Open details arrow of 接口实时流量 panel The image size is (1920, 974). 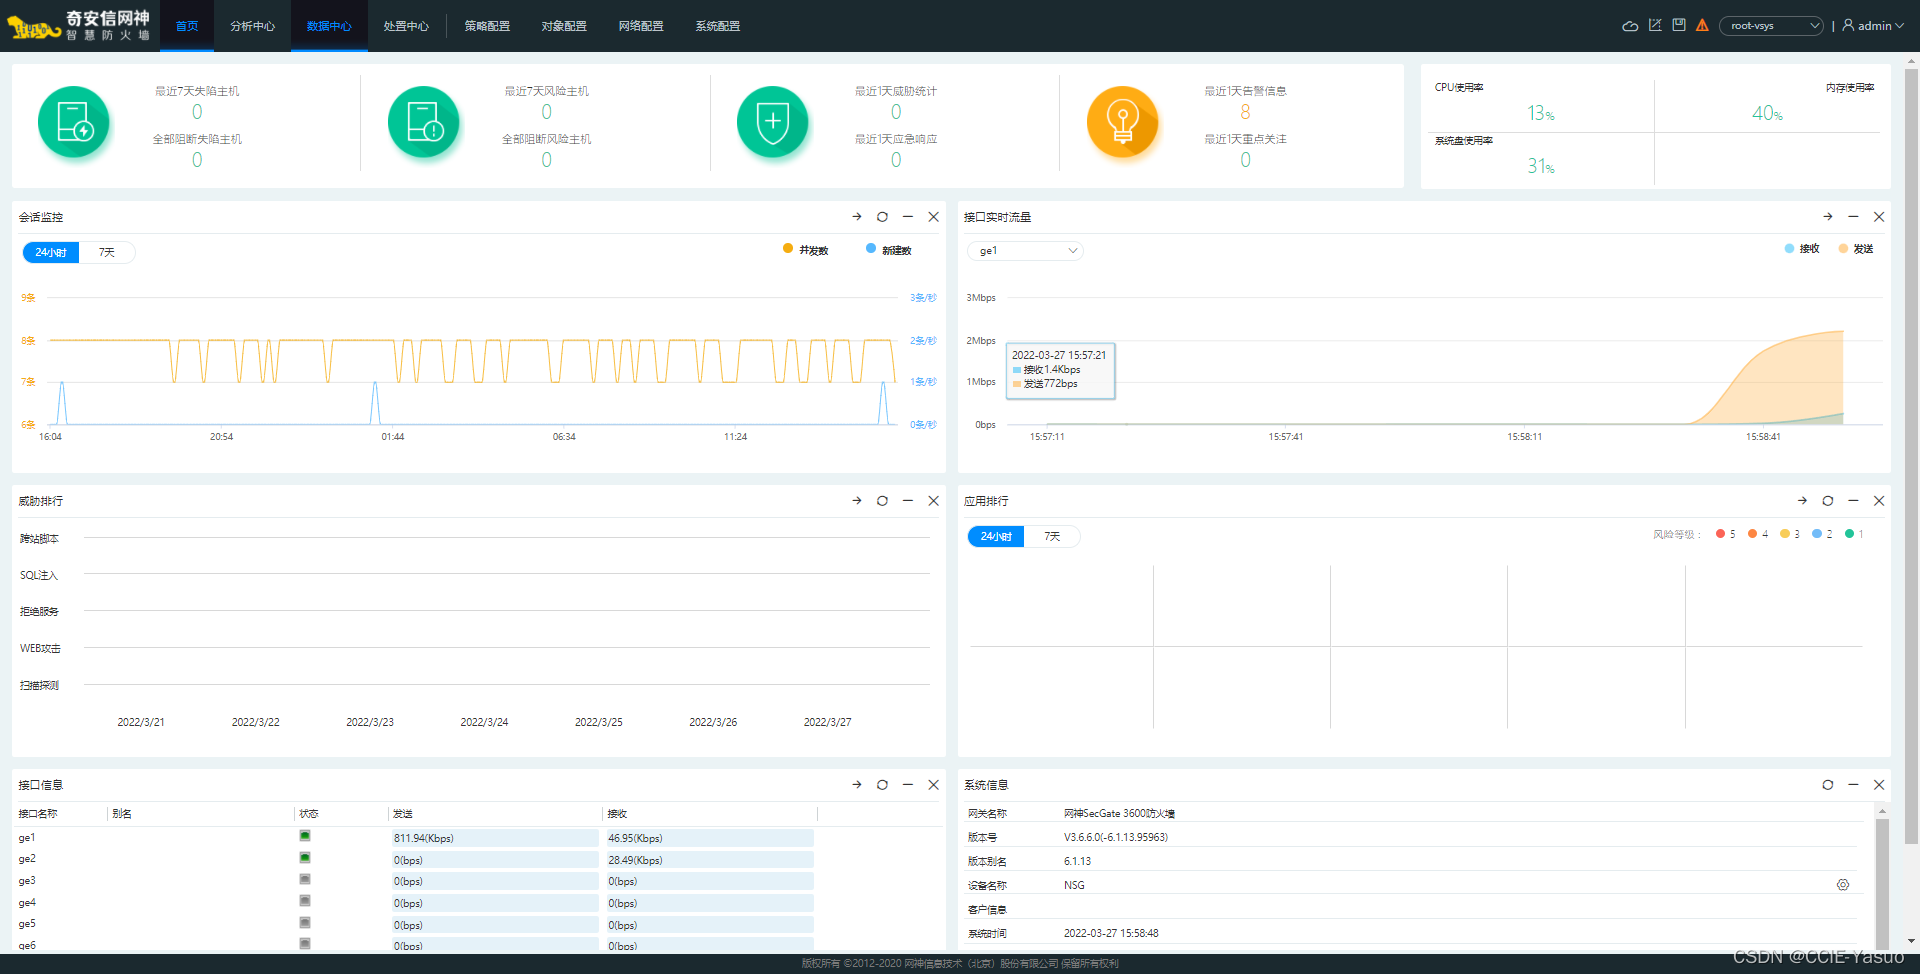click(x=1828, y=217)
